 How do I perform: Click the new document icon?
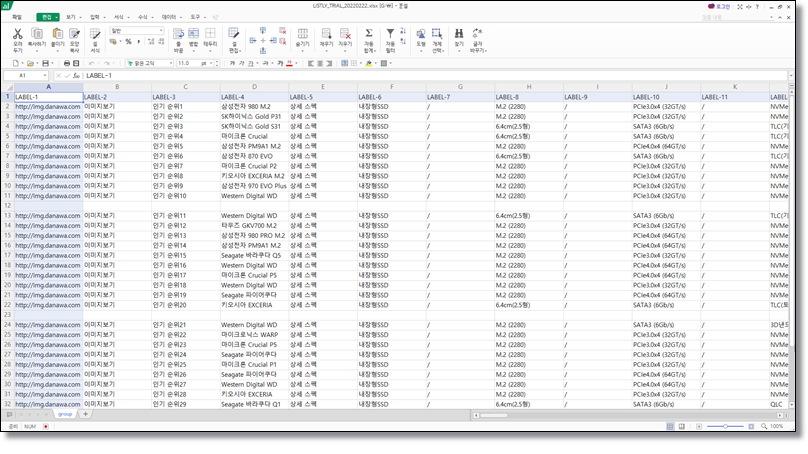click(x=15, y=63)
